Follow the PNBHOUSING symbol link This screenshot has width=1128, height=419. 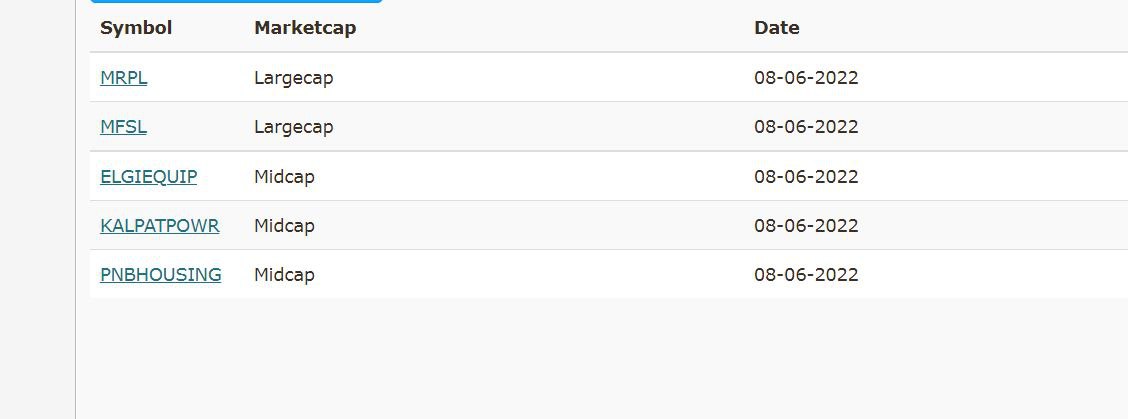161,275
